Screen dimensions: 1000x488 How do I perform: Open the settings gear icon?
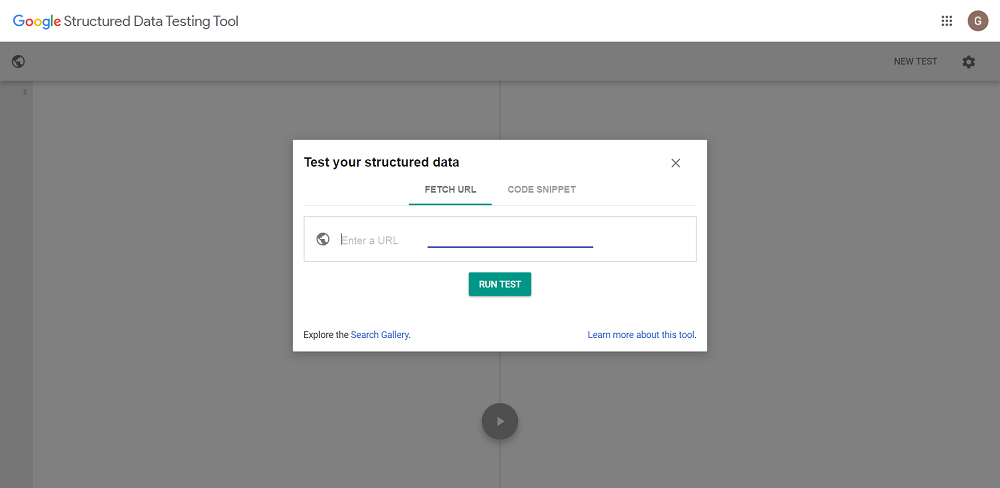pyautogui.click(x=969, y=62)
